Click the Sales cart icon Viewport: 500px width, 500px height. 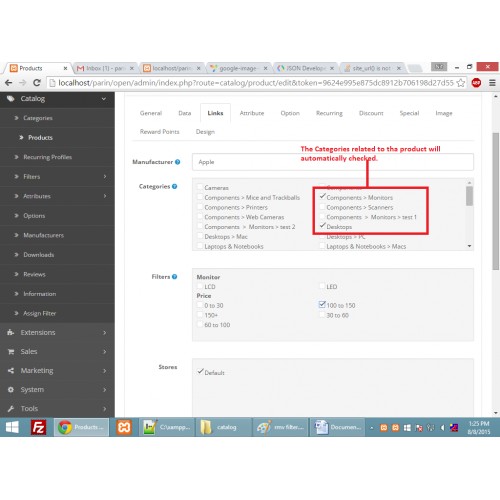pyautogui.click(x=11, y=352)
